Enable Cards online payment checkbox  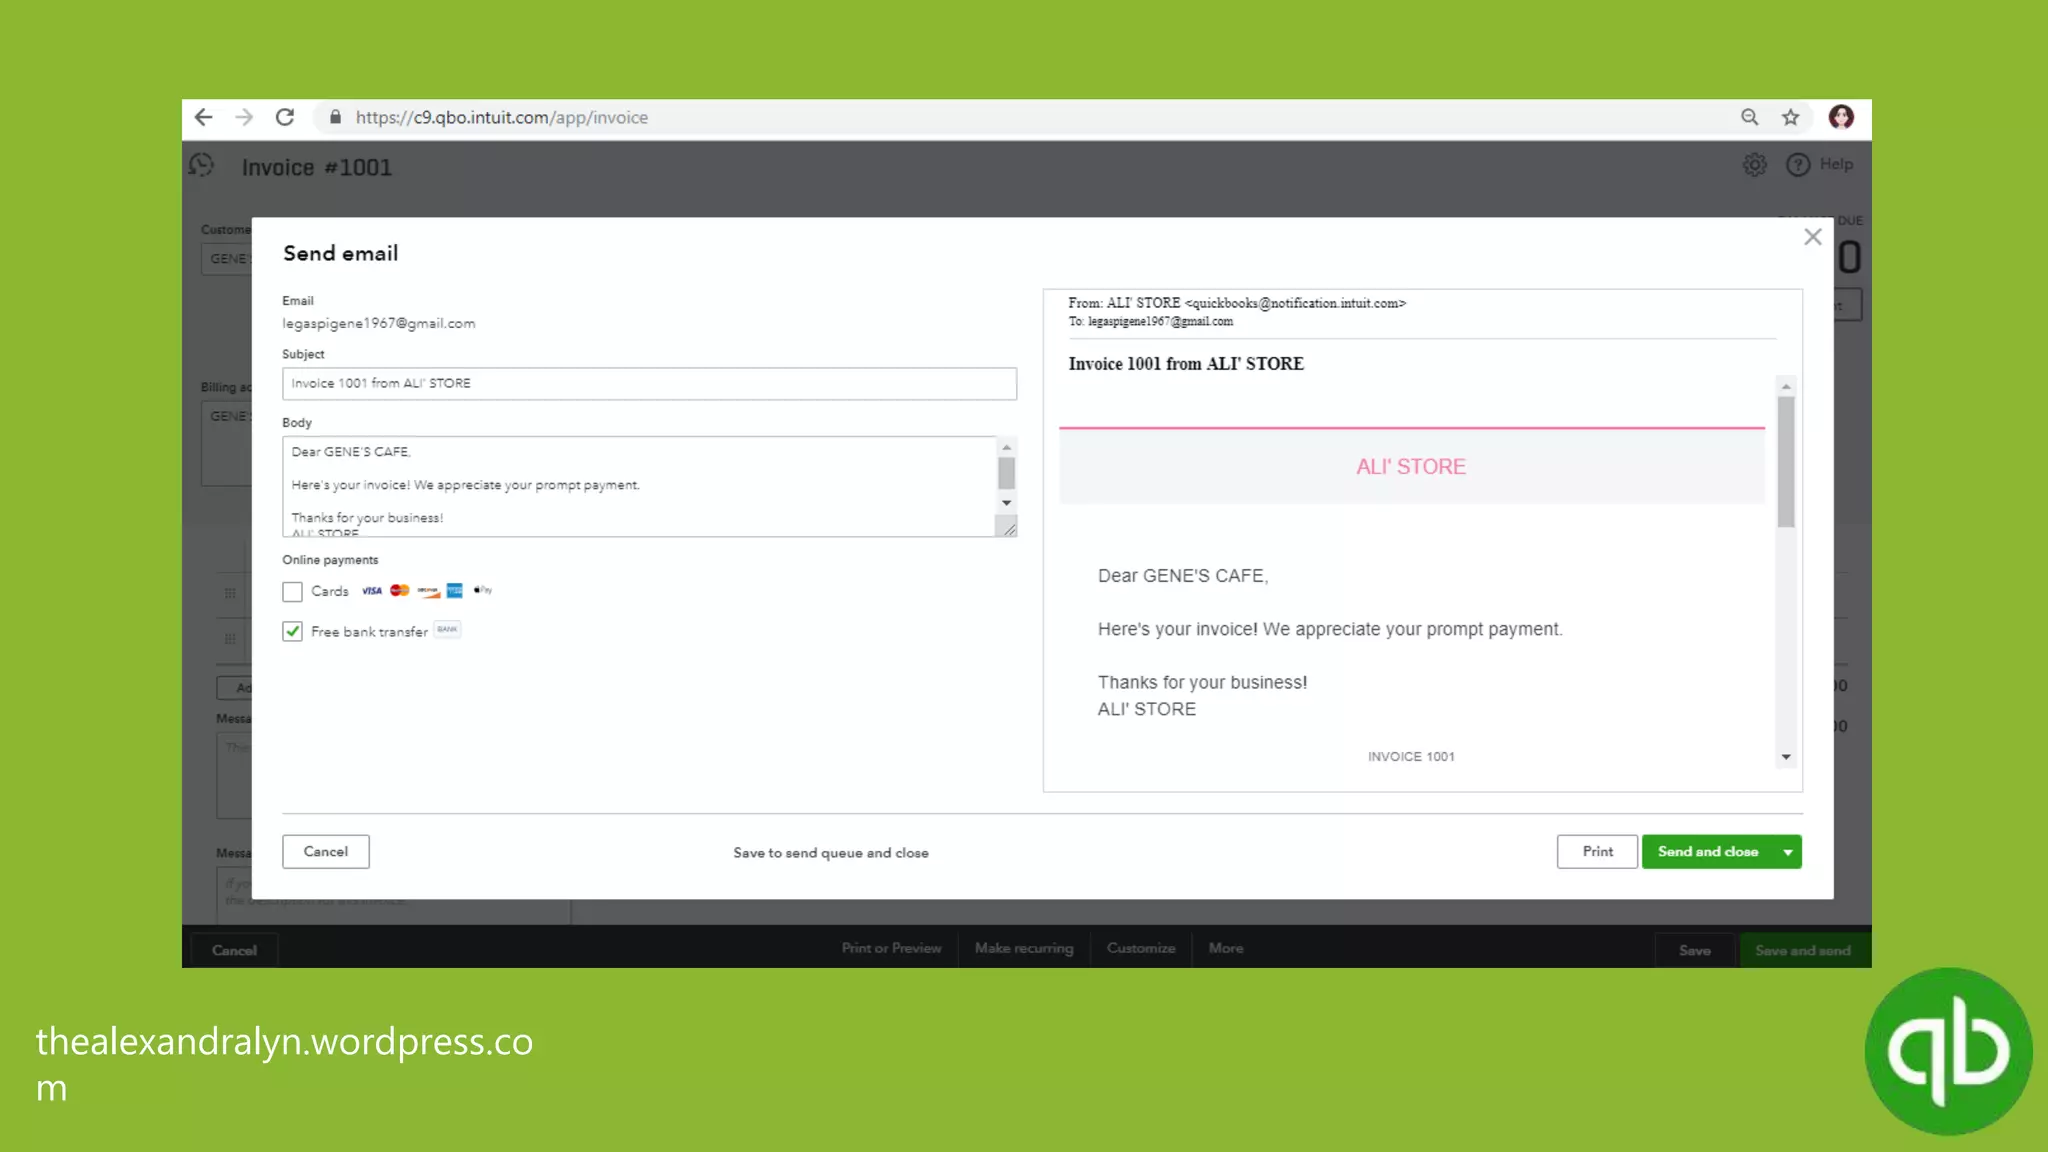tap(292, 592)
